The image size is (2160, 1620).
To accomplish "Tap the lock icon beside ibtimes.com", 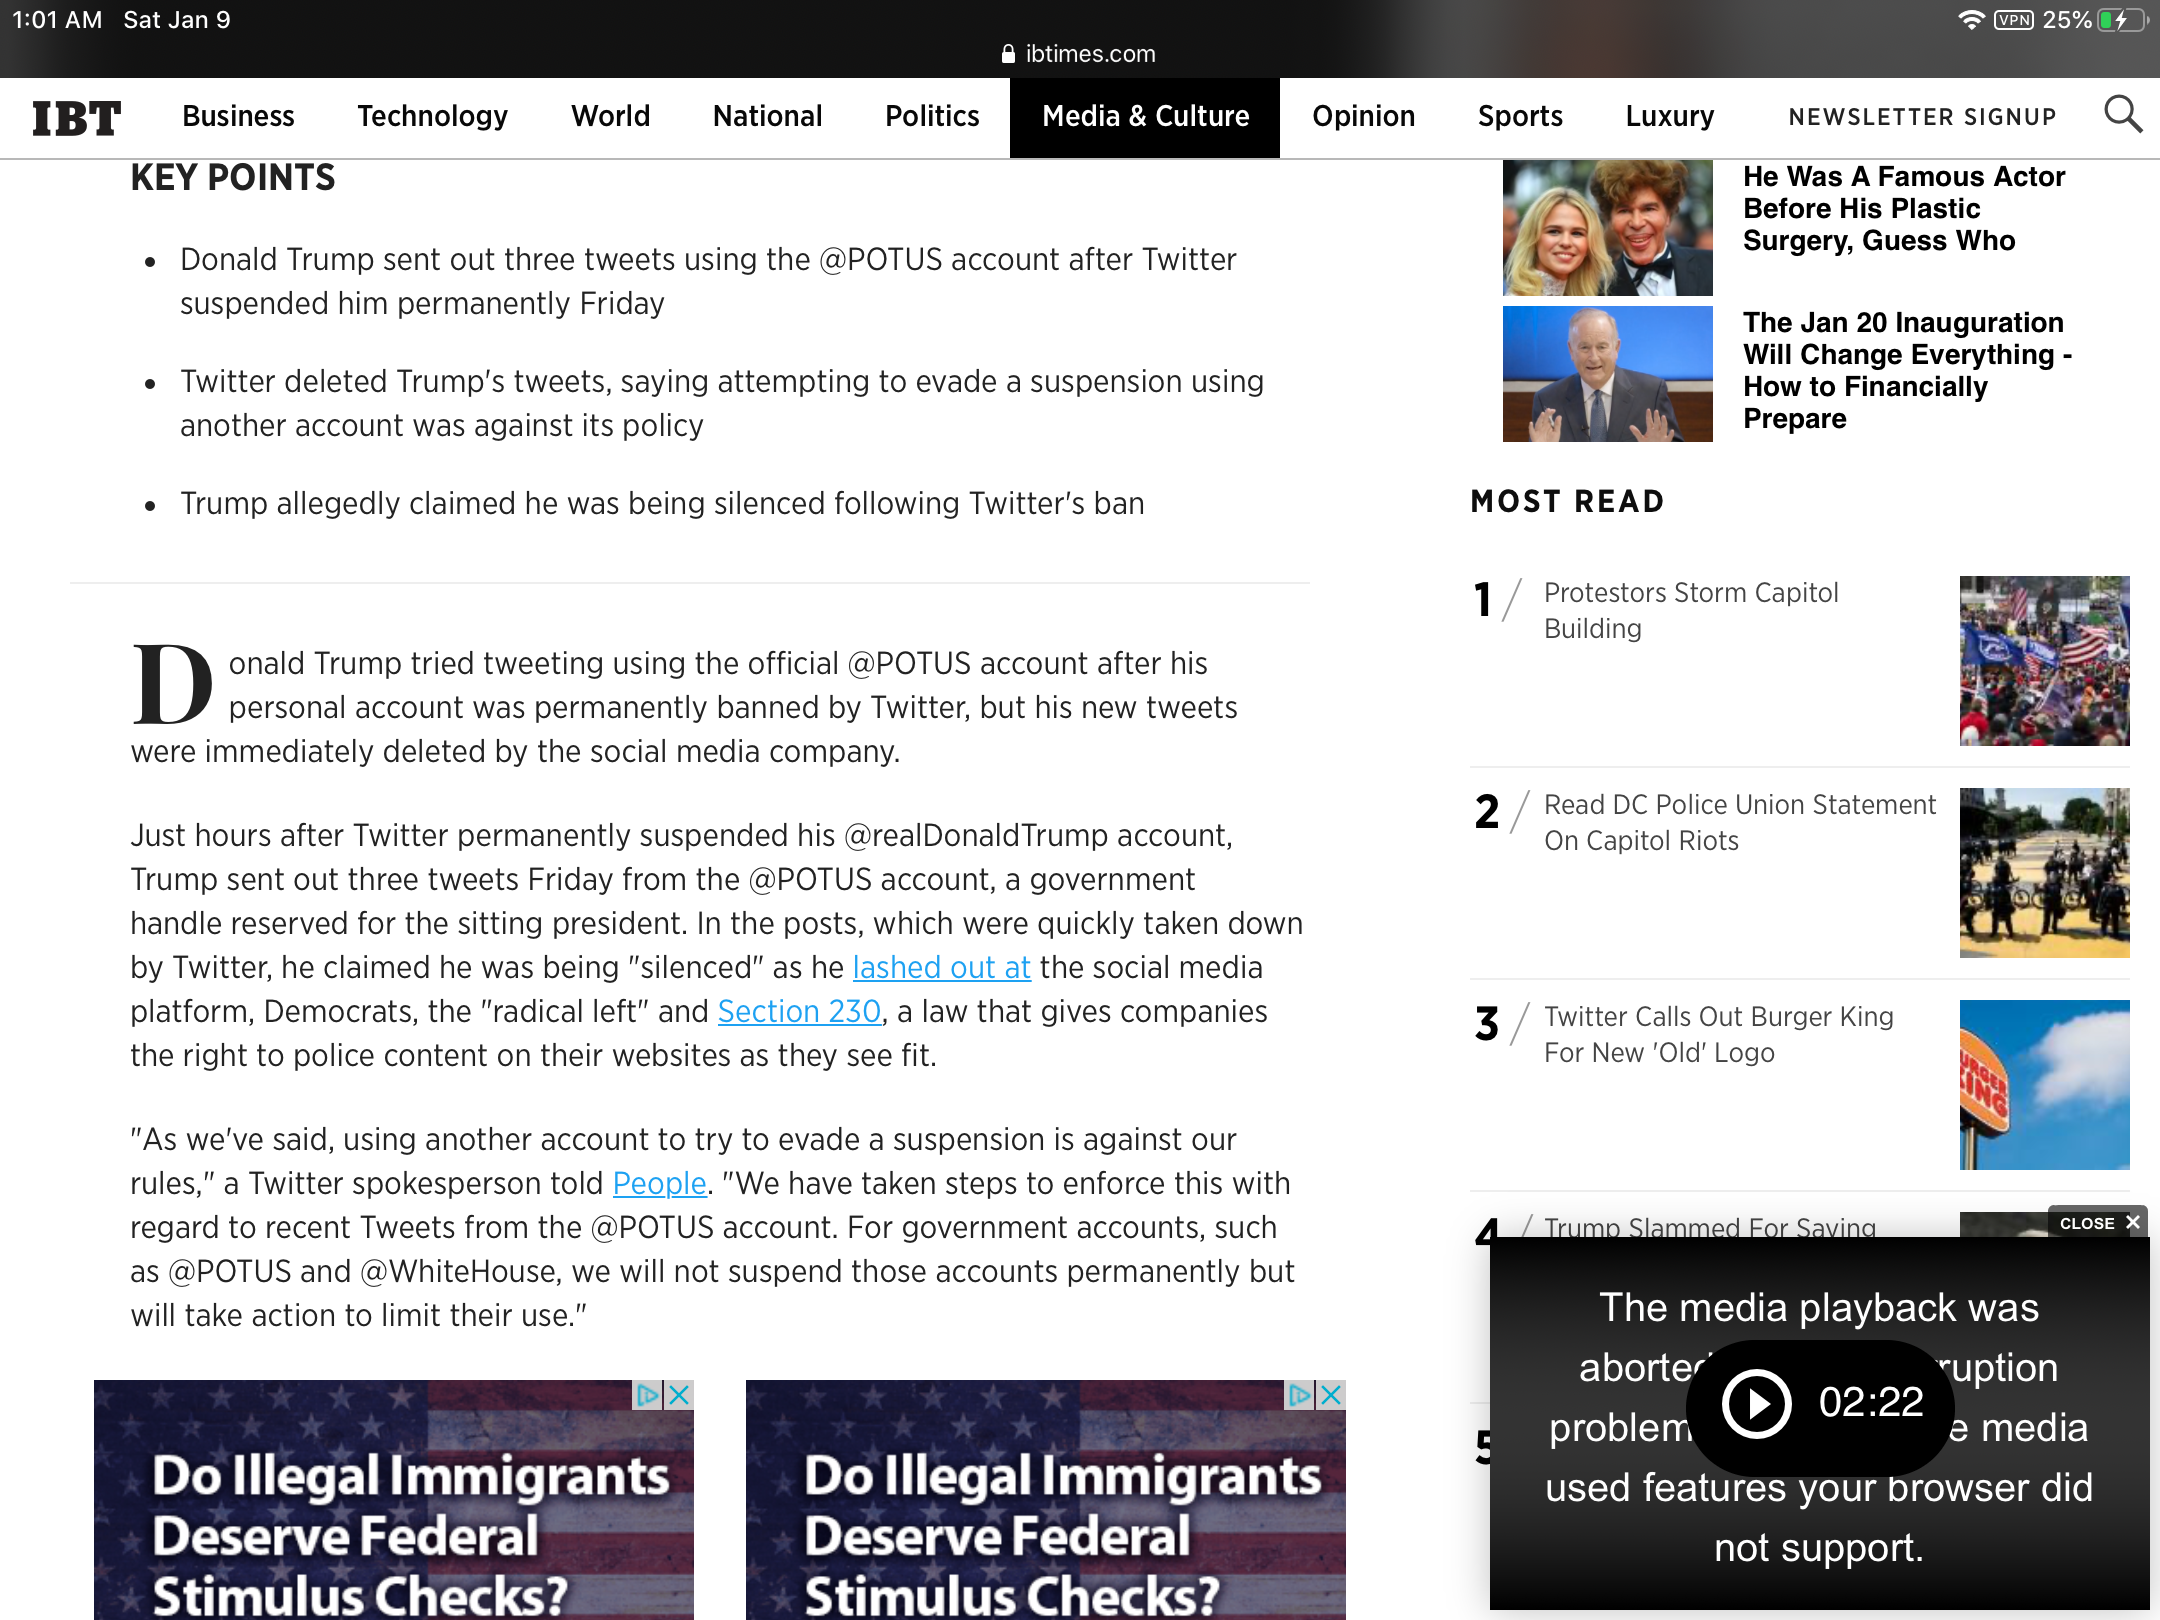I will 1008,54.
